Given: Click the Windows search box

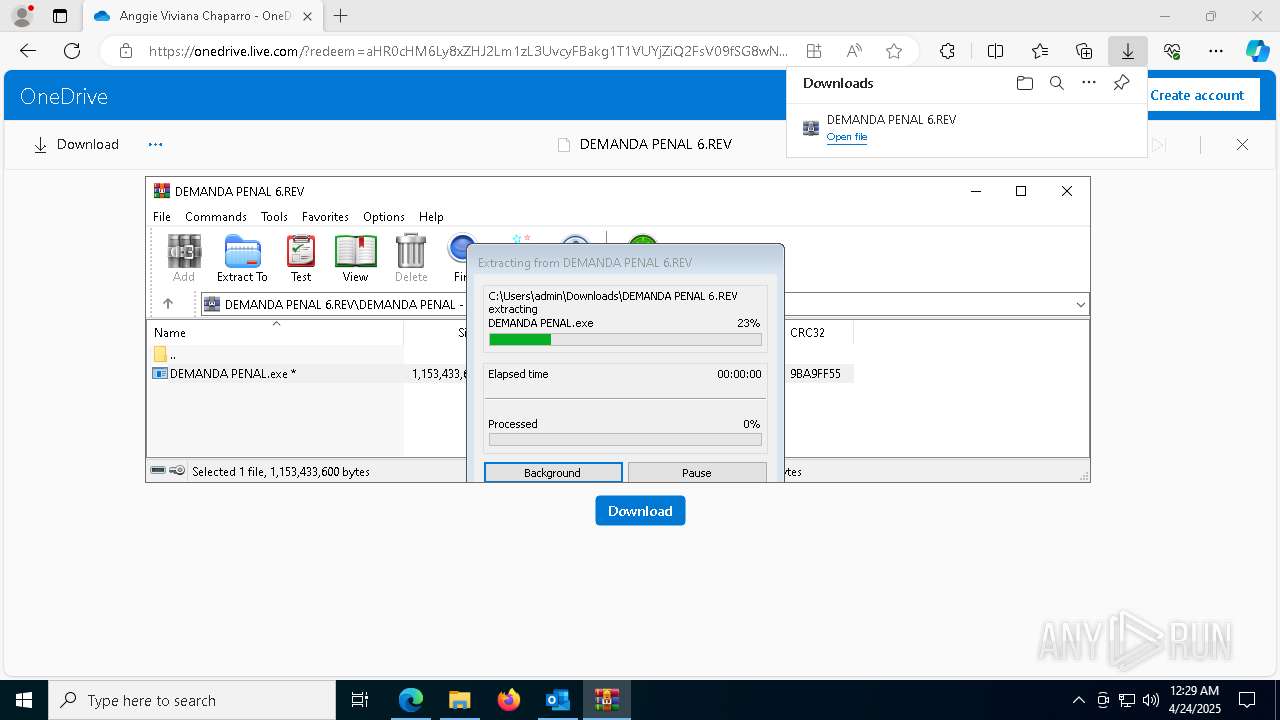Looking at the screenshot, I should point(192,700).
